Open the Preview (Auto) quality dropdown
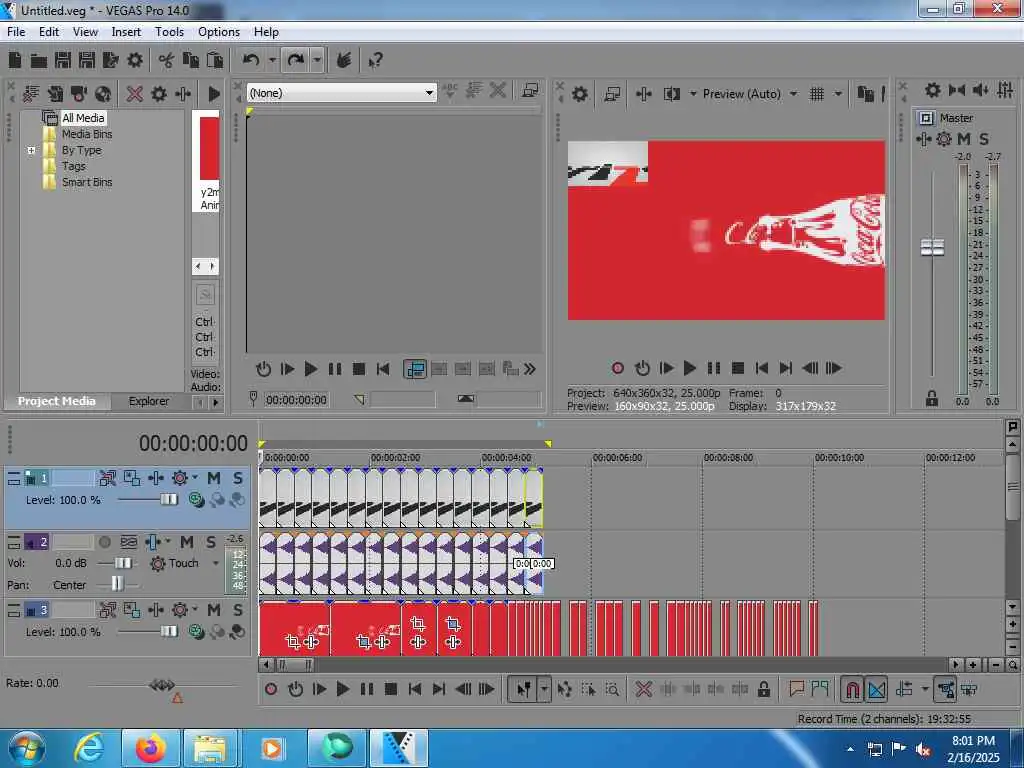The image size is (1024, 768). pos(750,94)
